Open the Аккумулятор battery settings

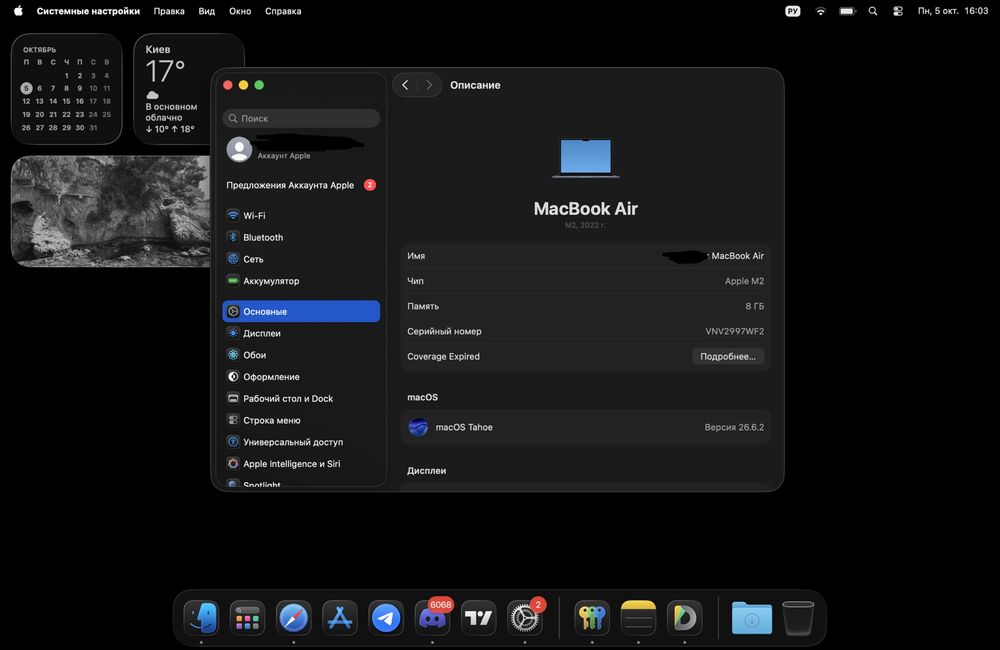301,281
